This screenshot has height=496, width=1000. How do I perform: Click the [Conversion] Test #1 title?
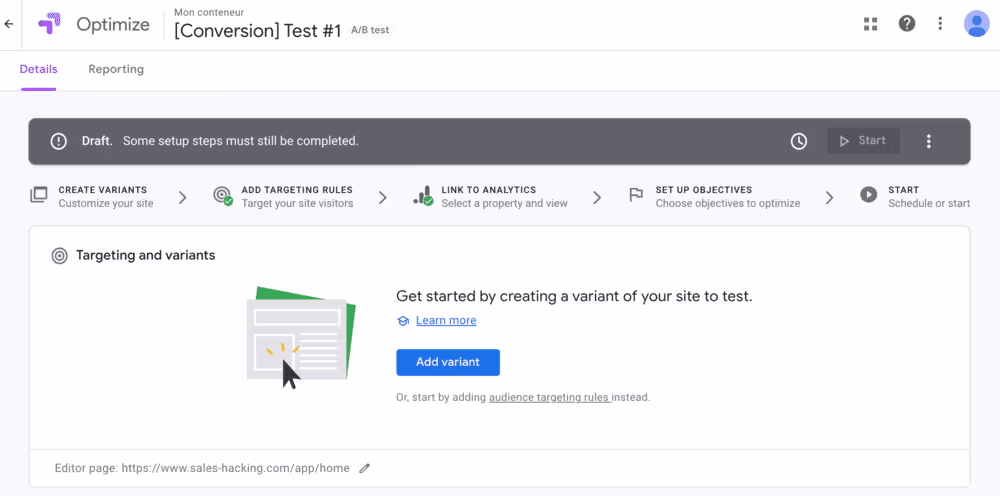[x=258, y=31]
